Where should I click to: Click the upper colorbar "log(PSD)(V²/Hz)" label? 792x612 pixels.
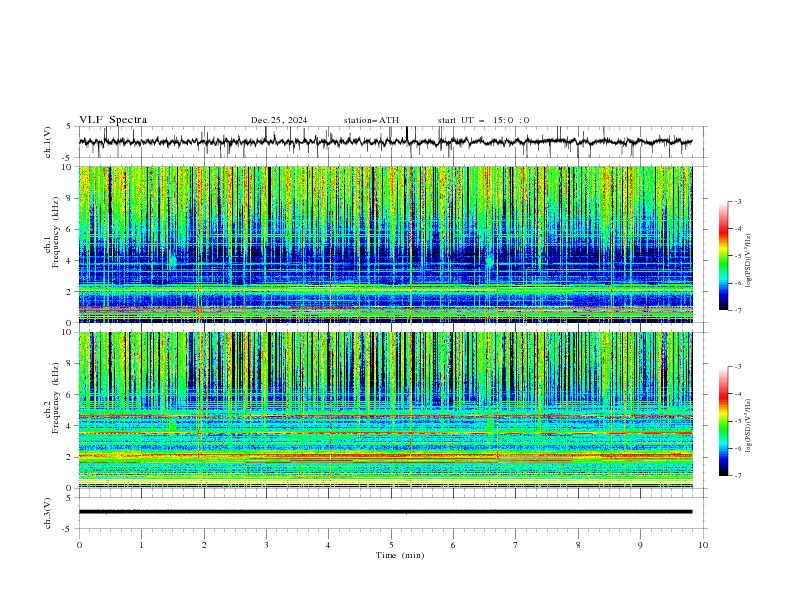tap(748, 261)
